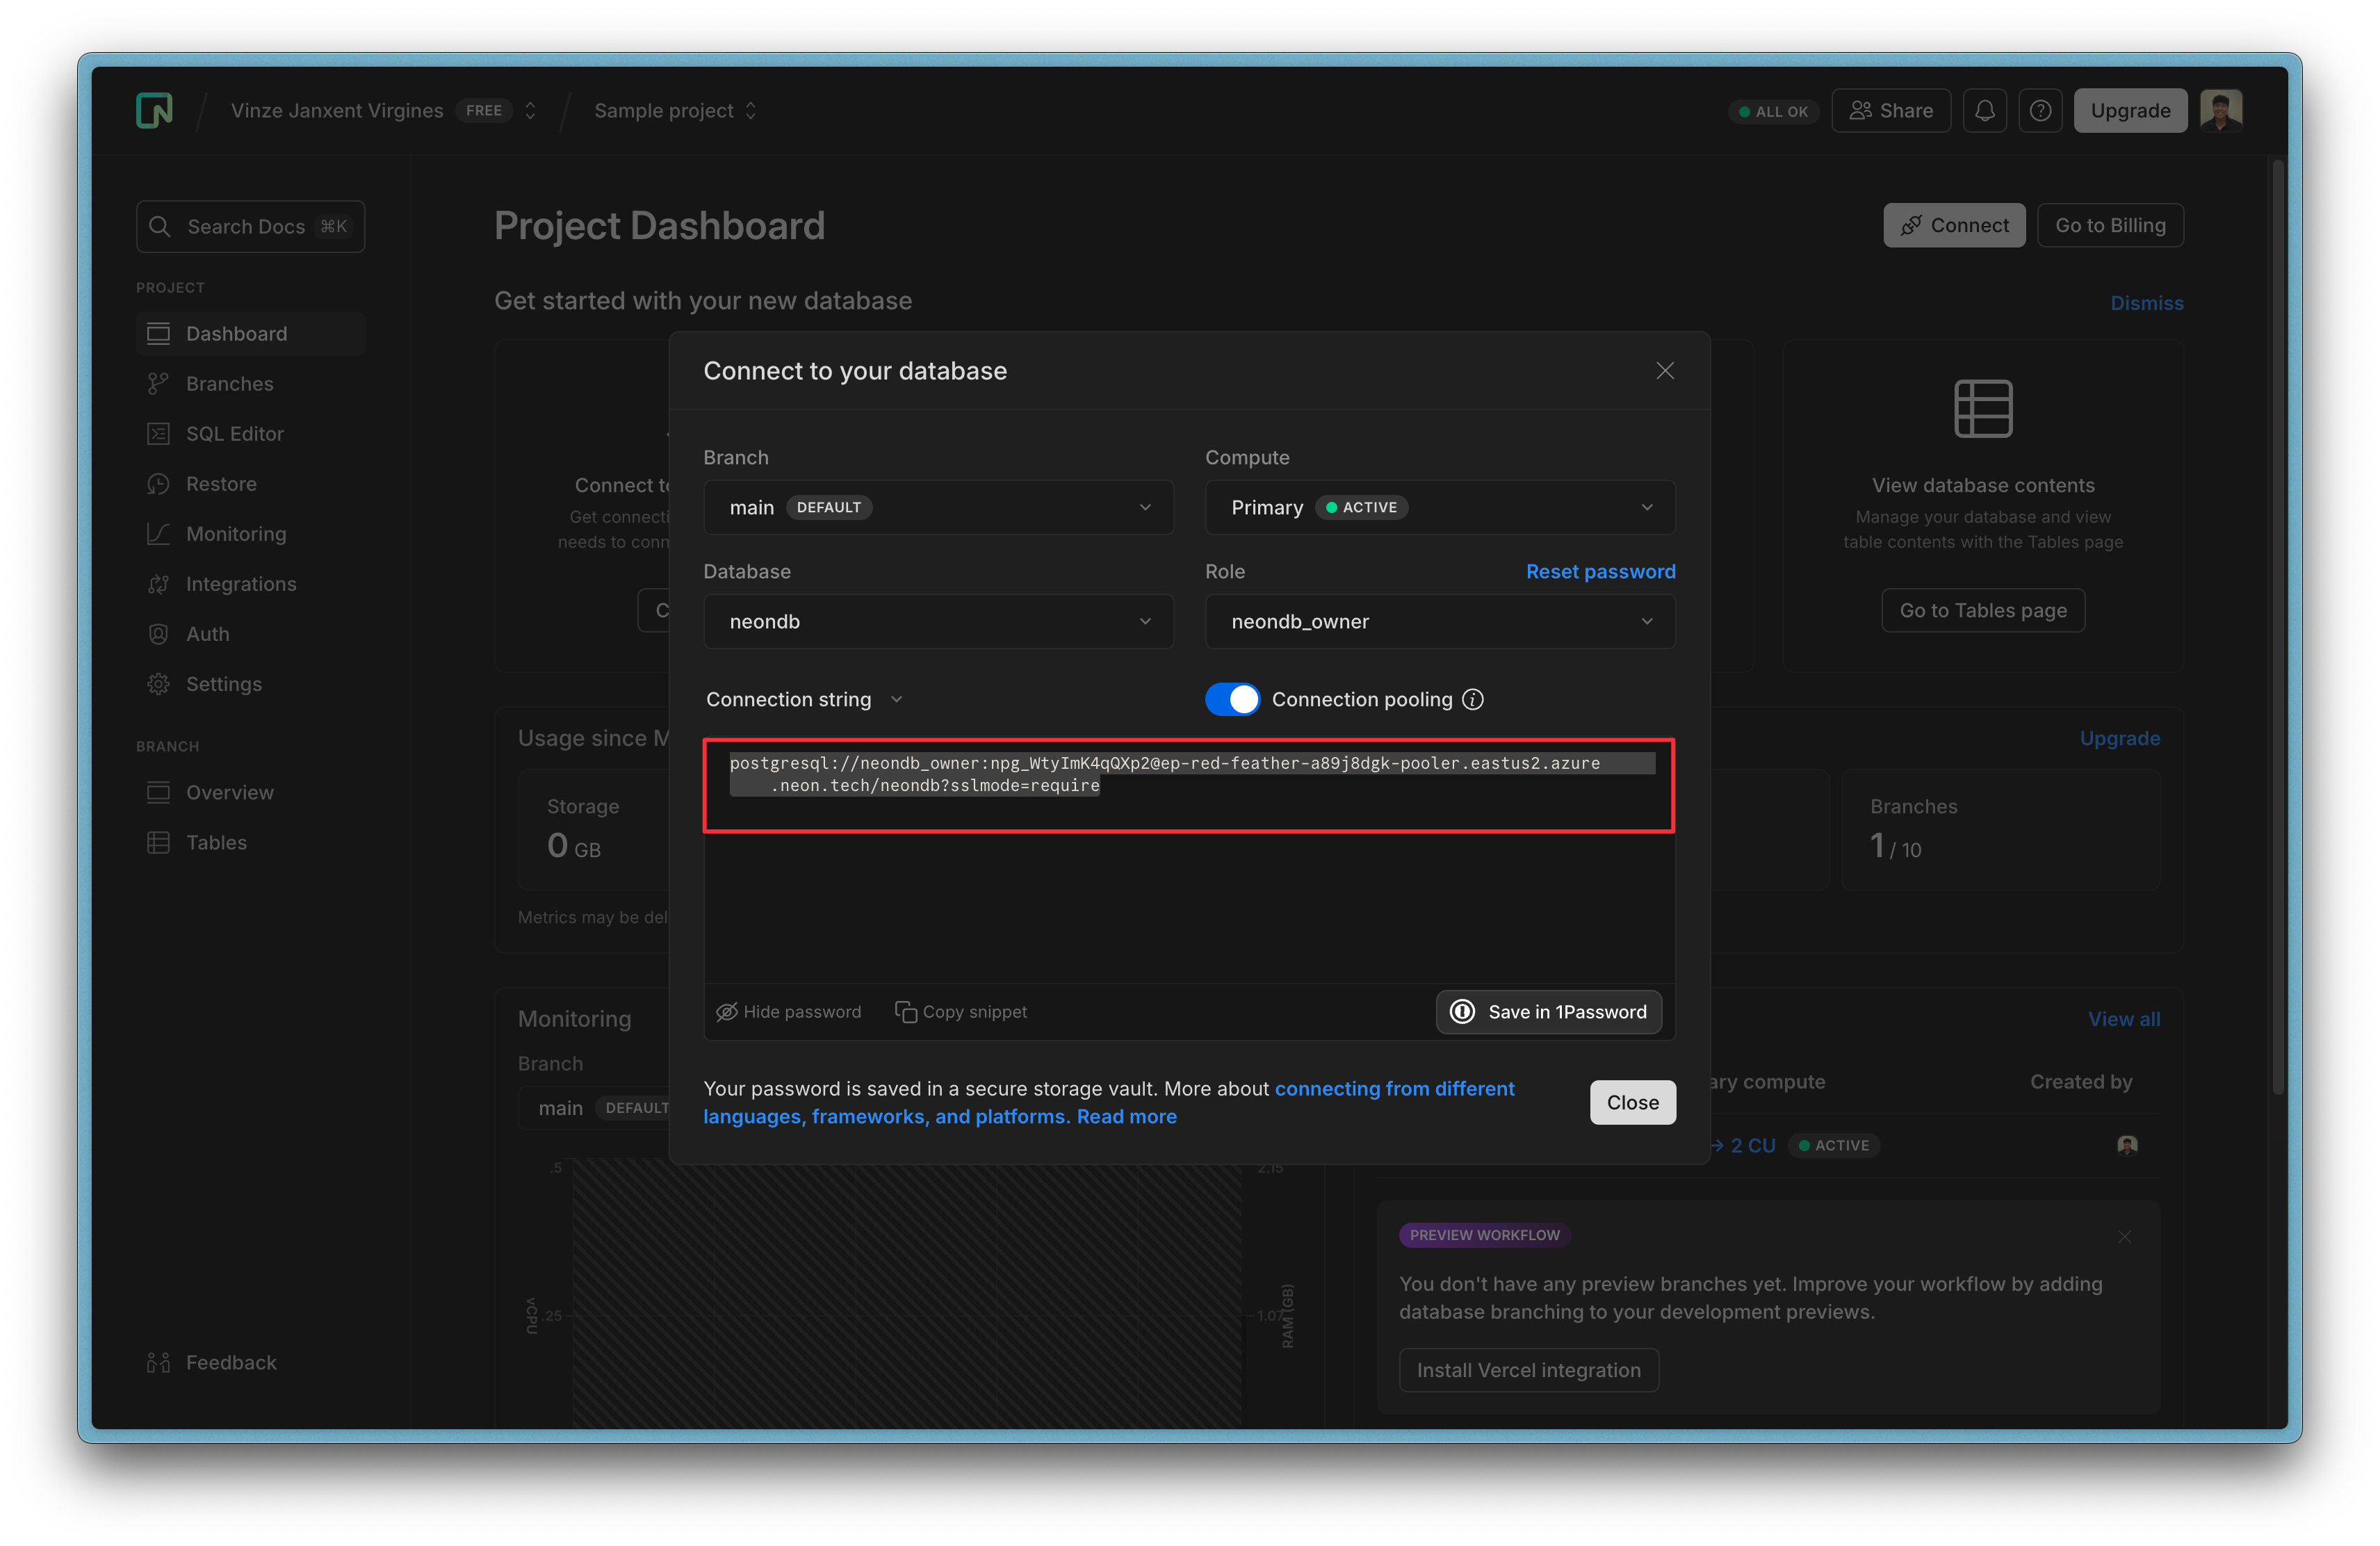Open the notifications bell
This screenshot has width=2380, height=1546.
click(1984, 110)
